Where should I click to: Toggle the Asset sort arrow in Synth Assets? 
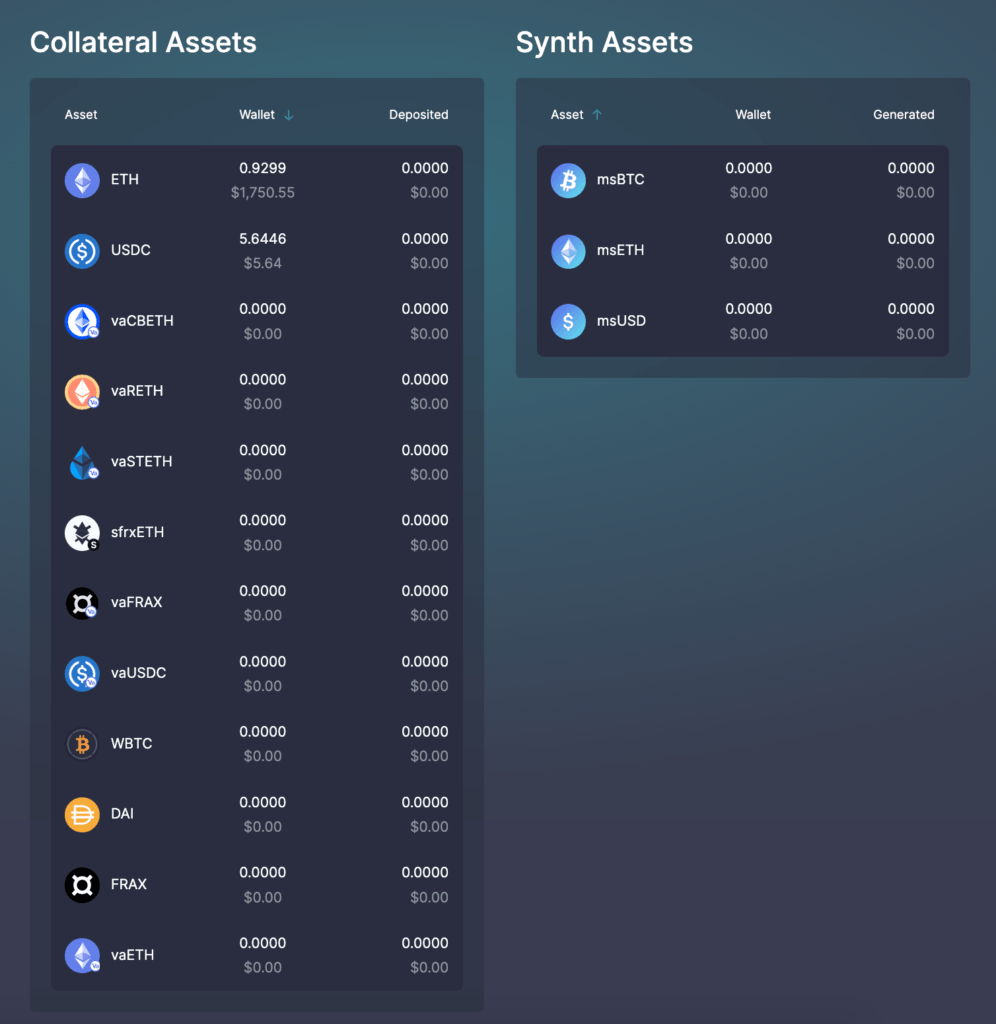[x=597, y=115]
